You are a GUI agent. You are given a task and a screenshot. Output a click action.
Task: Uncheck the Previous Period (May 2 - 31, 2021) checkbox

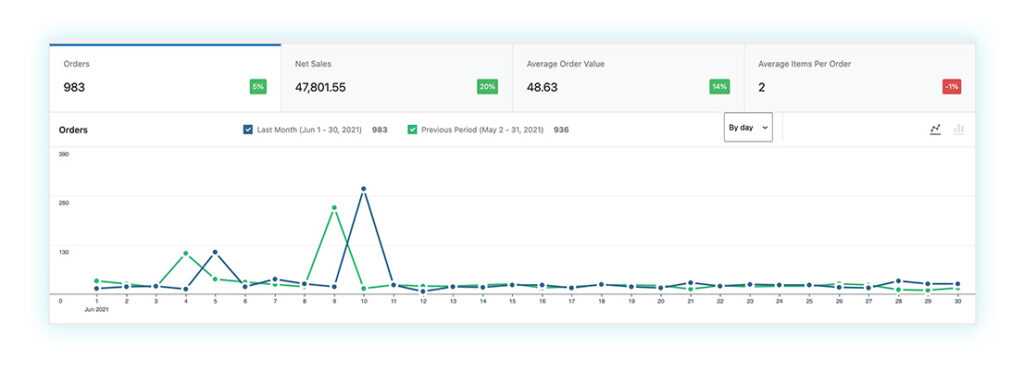point(412,130)
